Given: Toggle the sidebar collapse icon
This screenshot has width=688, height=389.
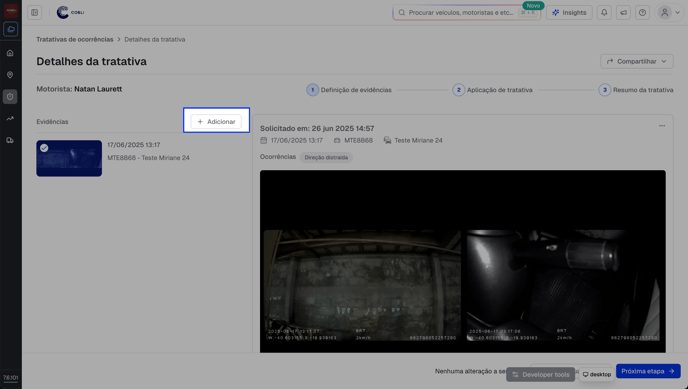Looking at the screenshot, I should (35, 12).
